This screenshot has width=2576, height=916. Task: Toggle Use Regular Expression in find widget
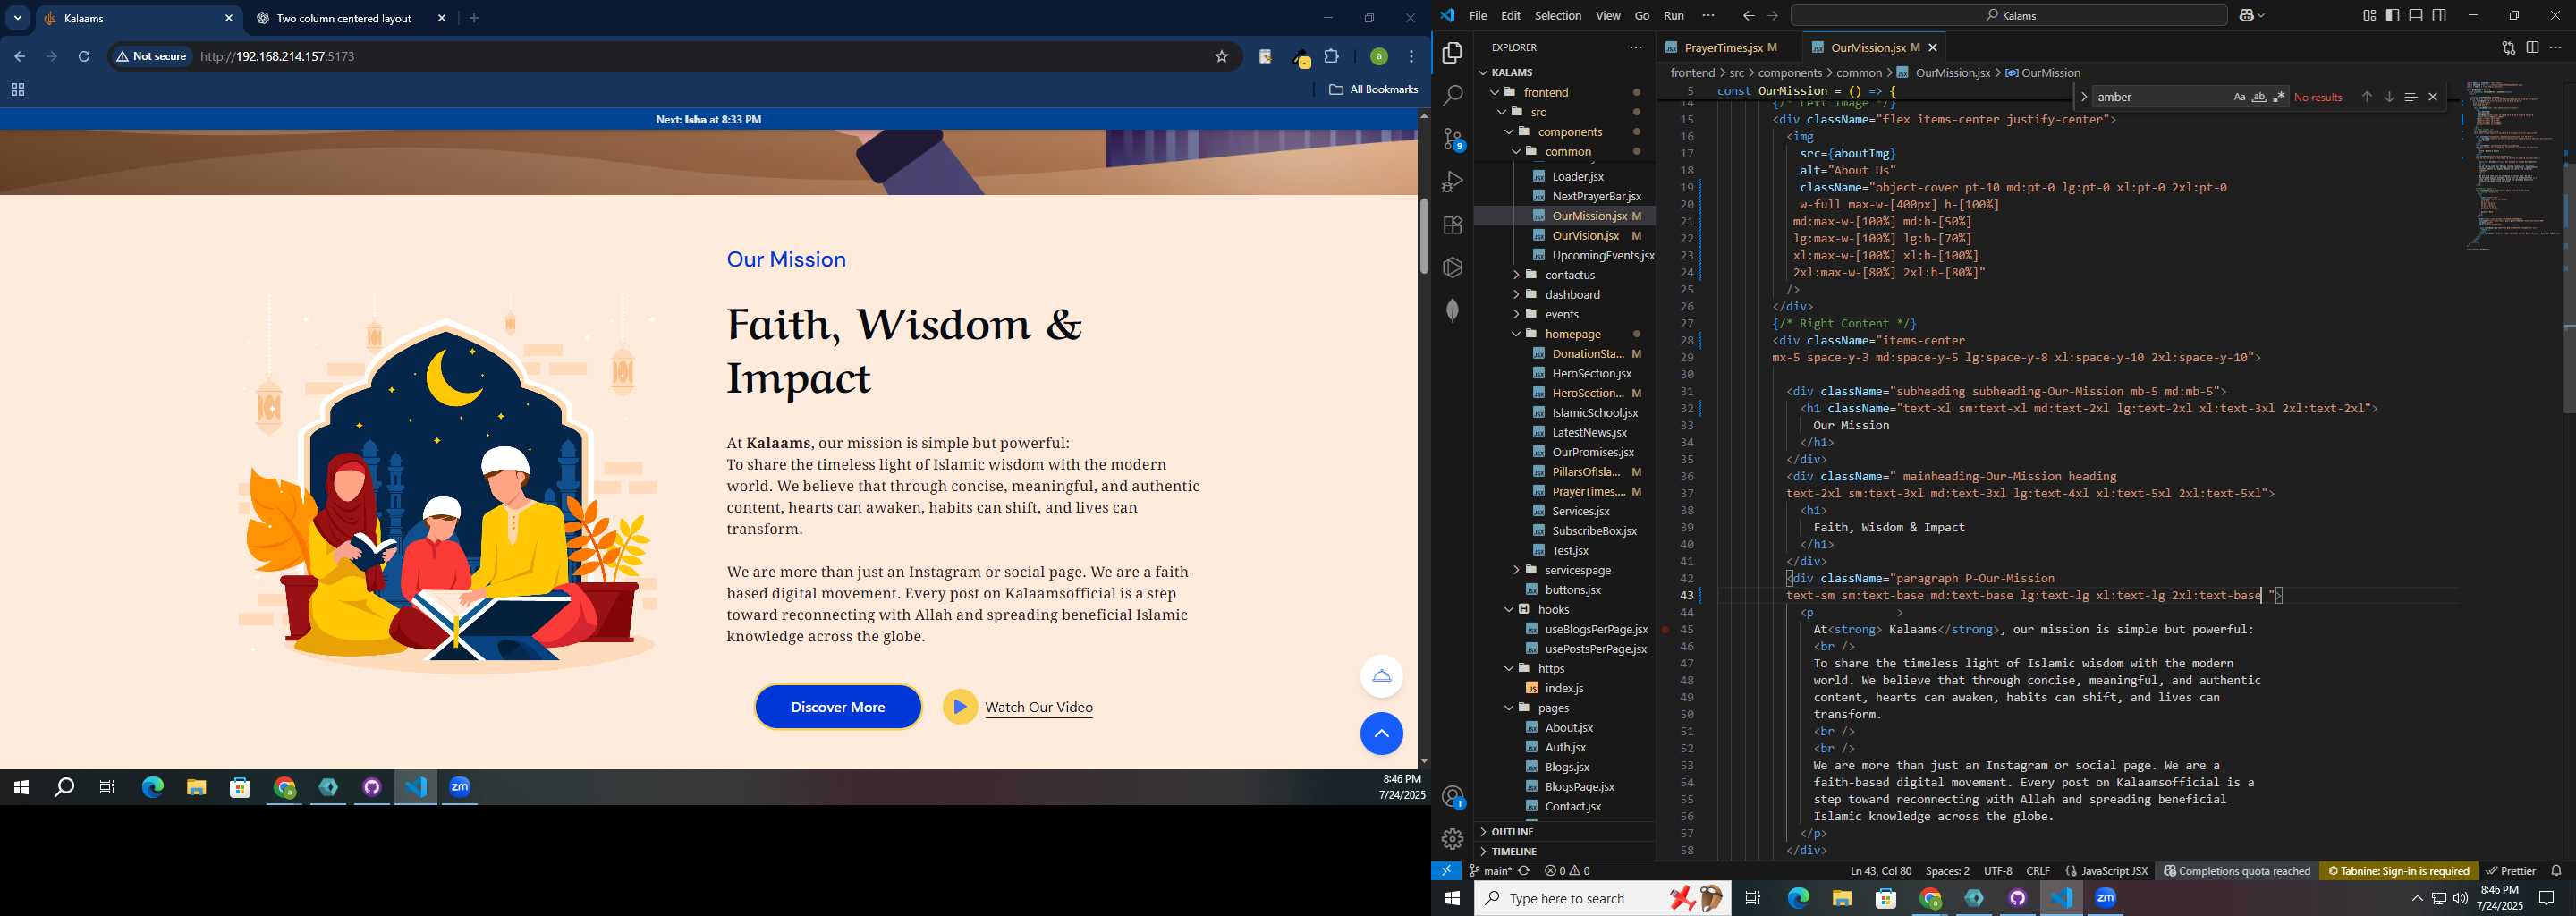[2278, 97]
